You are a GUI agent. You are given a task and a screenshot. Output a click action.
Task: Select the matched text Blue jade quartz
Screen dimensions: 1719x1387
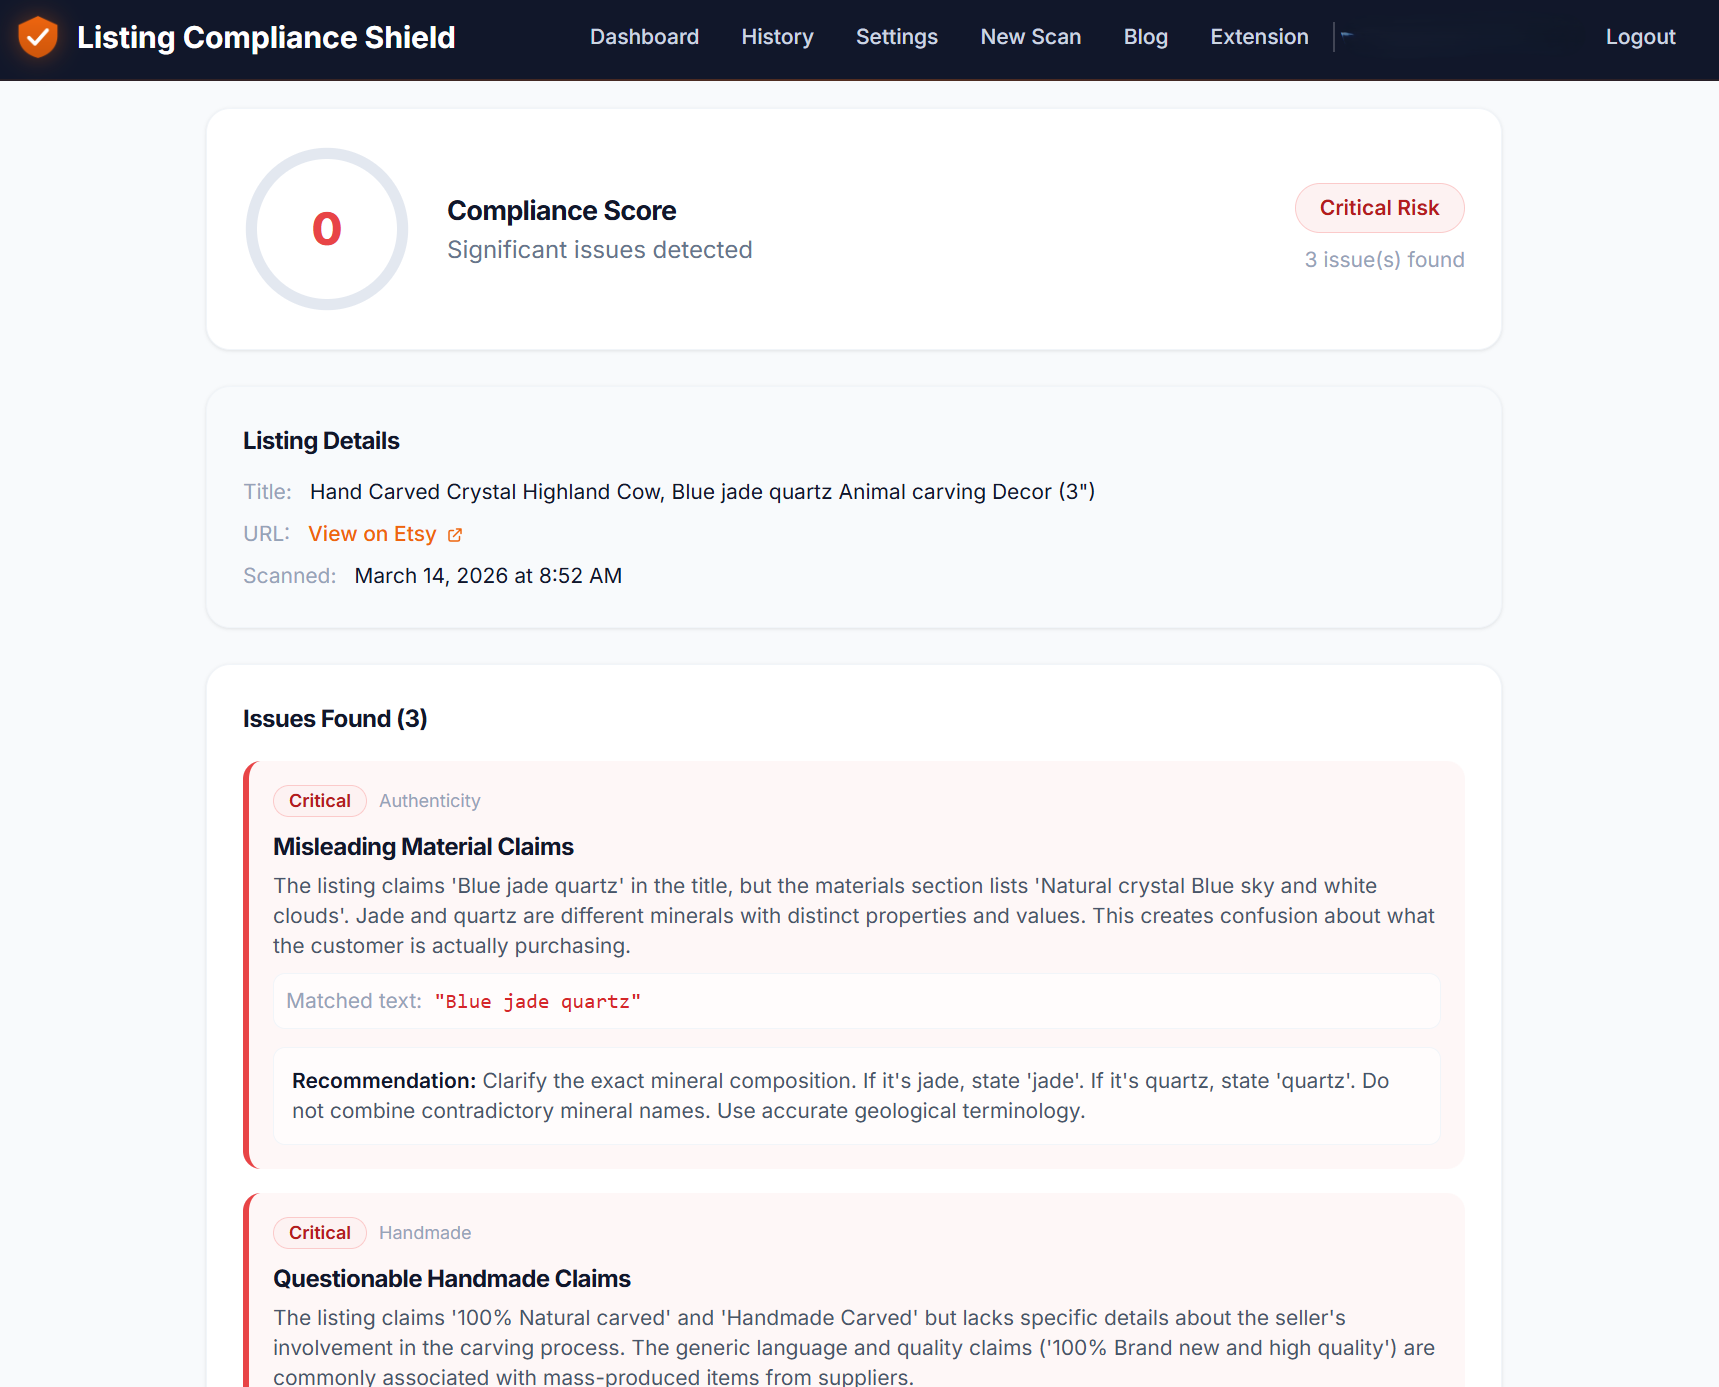(x=537, y=1001)
